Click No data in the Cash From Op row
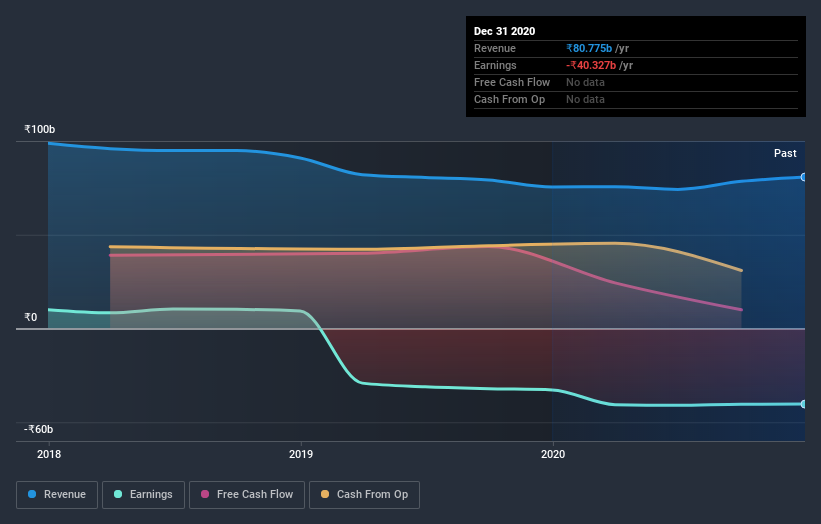 coord(585,99)
